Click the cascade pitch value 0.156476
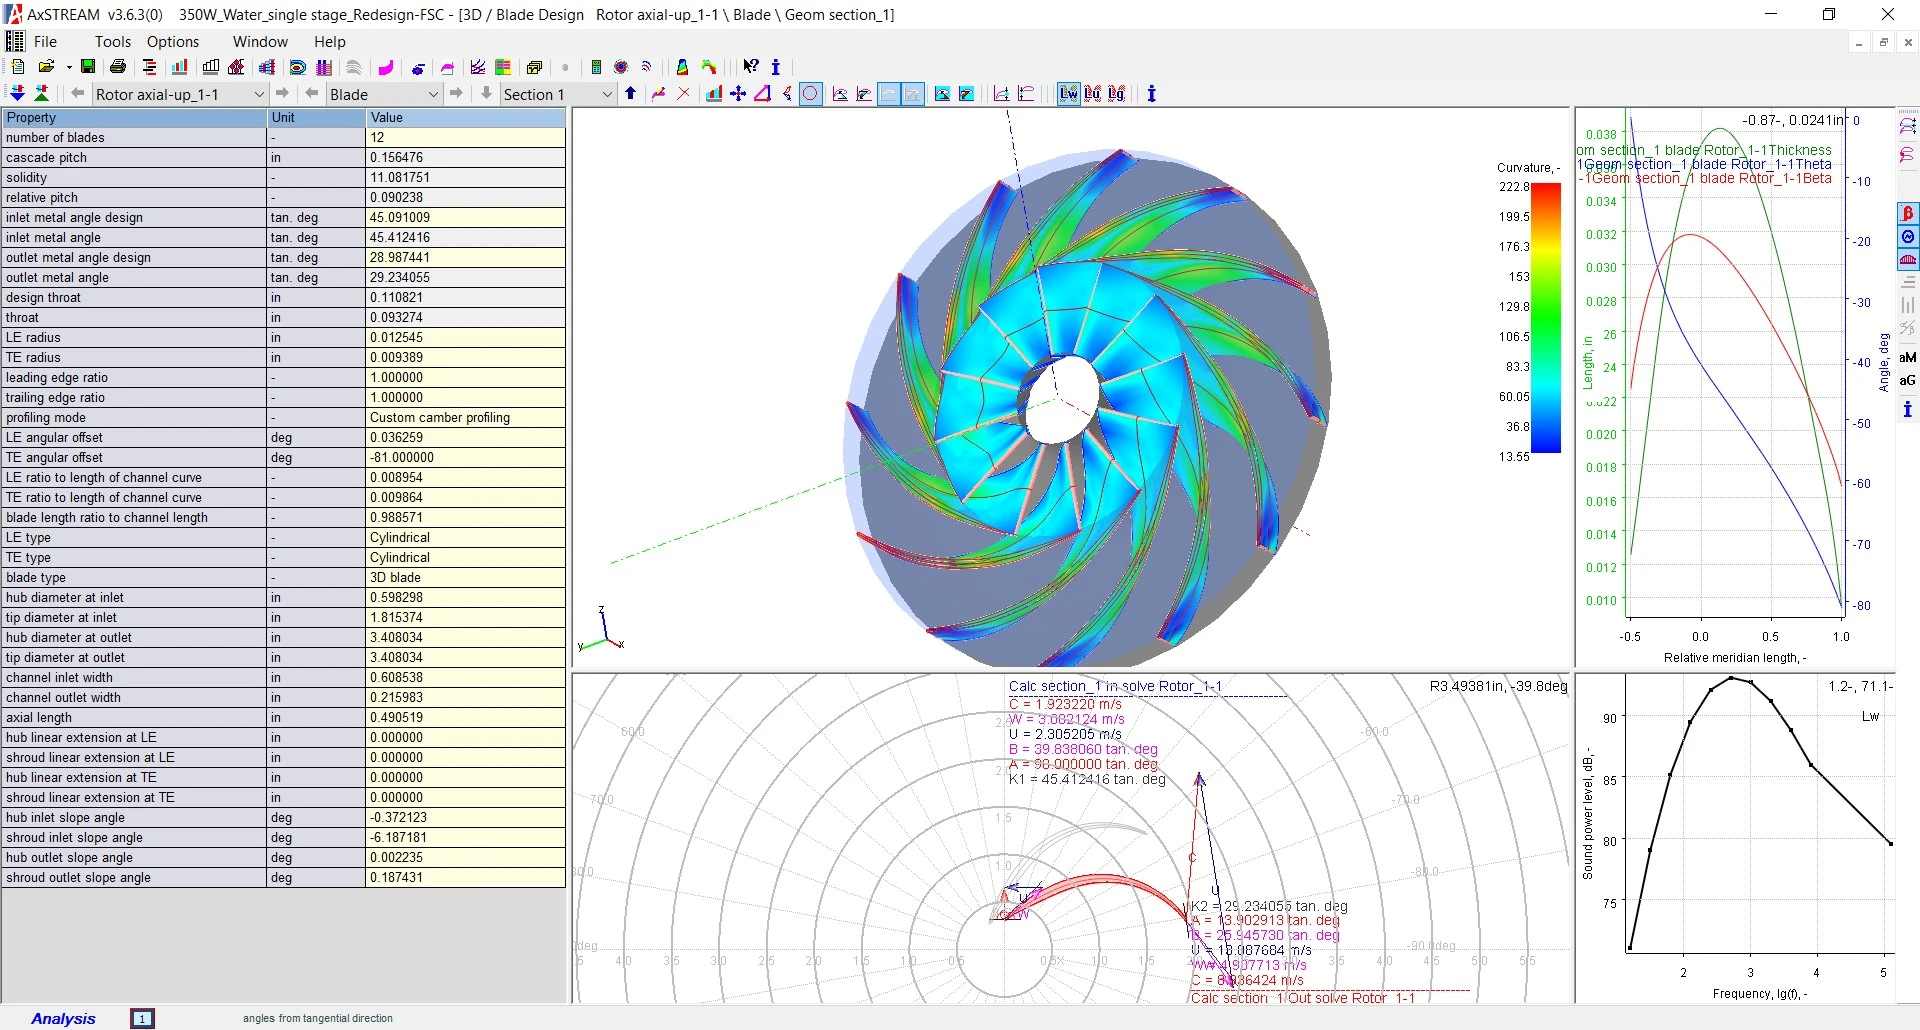The height and width of the screenshot is (1030, 1920). 466,157
